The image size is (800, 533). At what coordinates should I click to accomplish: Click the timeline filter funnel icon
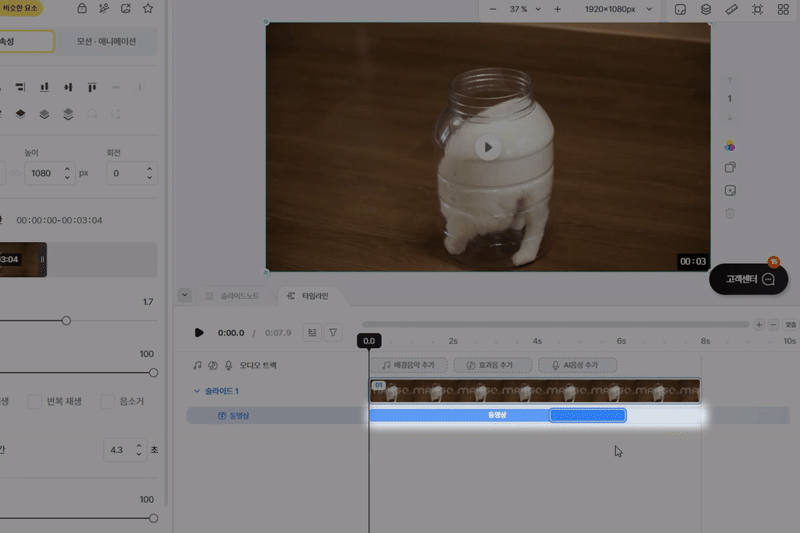point(334,332)
